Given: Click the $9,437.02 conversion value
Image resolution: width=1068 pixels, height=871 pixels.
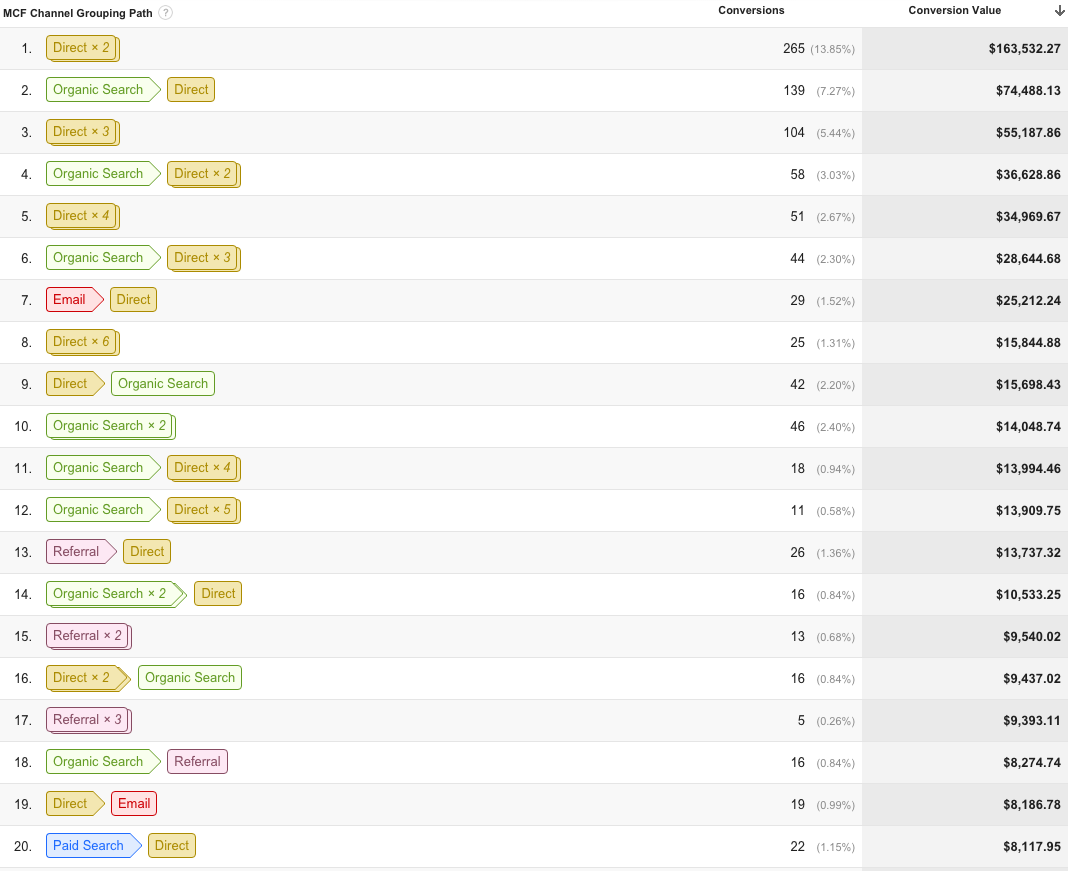Looking at the screenshot, I should pos(1031,678).
